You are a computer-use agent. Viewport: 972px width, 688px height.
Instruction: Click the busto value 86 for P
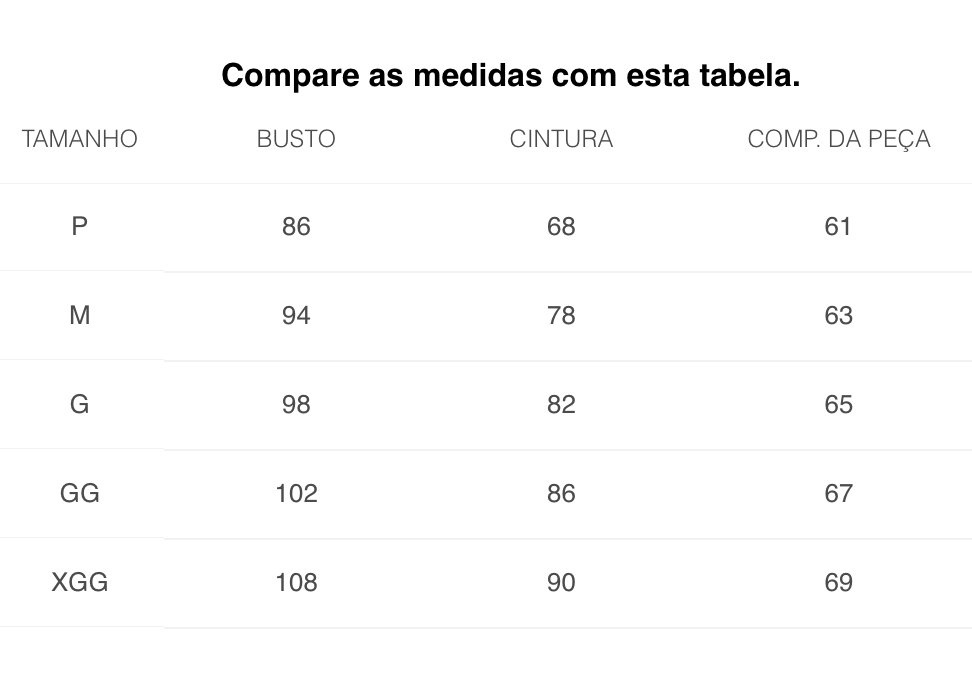coord(296,226)
